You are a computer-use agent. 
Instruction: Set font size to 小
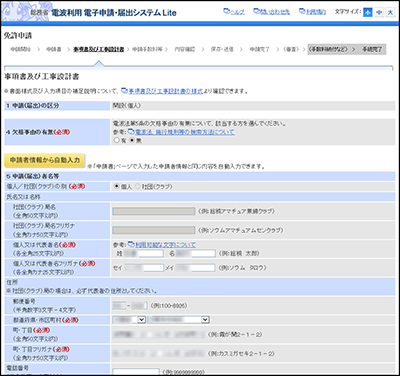point(368,12)
